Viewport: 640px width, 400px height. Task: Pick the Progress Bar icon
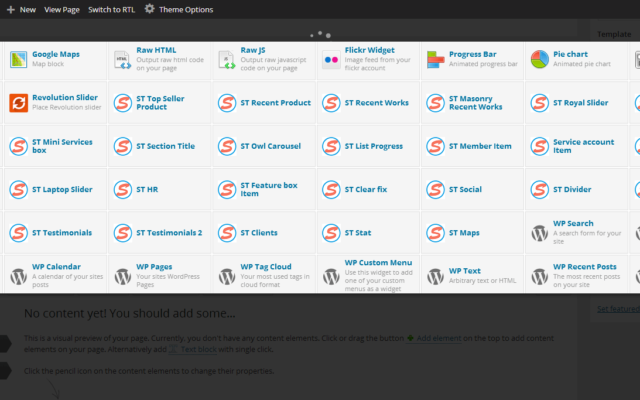pyautogui.click(x=435, y=60)
